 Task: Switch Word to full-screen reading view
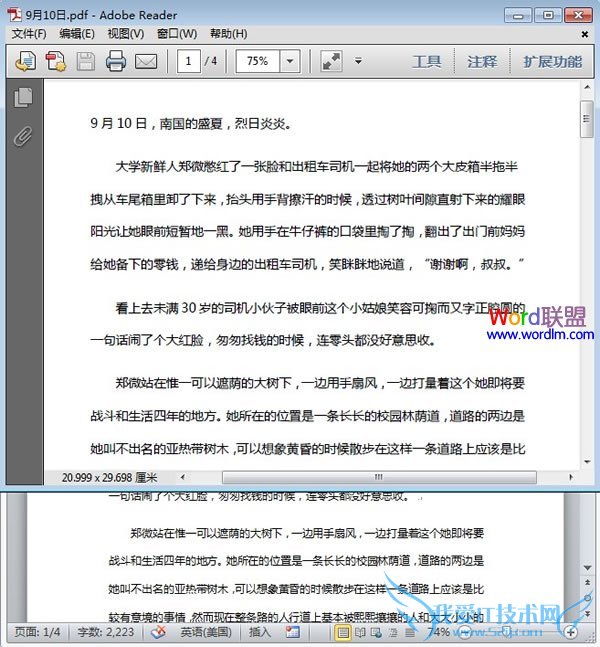pyautogui.click(x=360, y=632)
